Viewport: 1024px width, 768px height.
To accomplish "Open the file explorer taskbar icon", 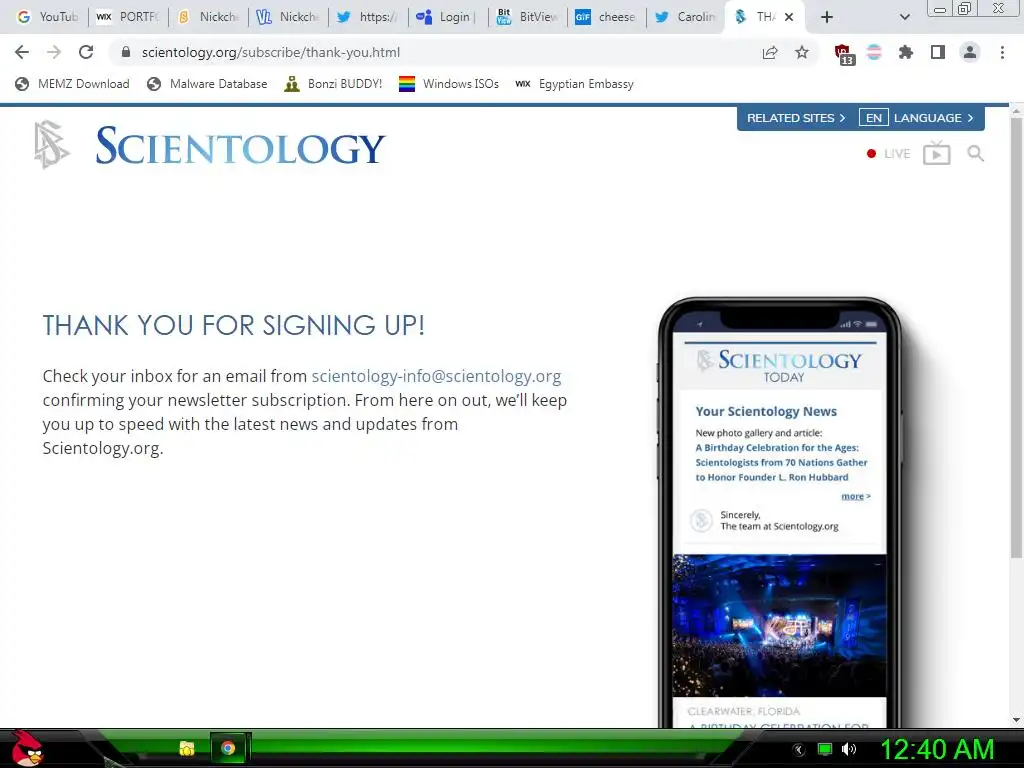I will tap(187, 748).
